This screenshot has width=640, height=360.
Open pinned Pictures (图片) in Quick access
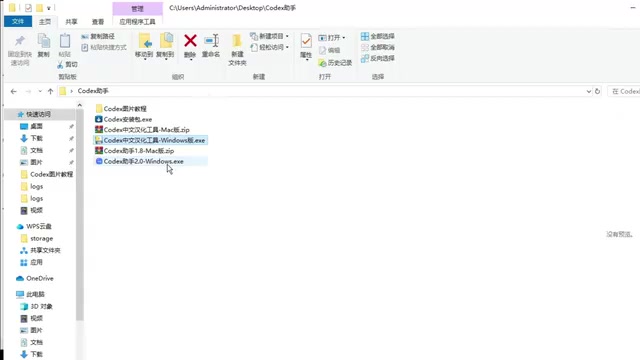tap(36, 162)
